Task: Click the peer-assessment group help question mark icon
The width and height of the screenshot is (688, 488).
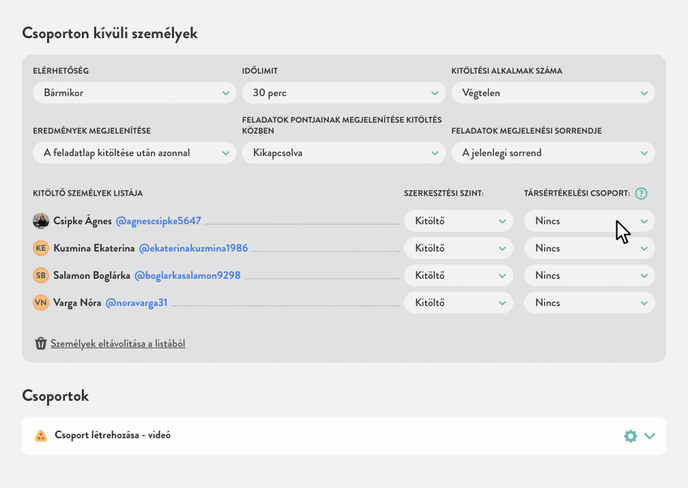Action: point(641,194)
